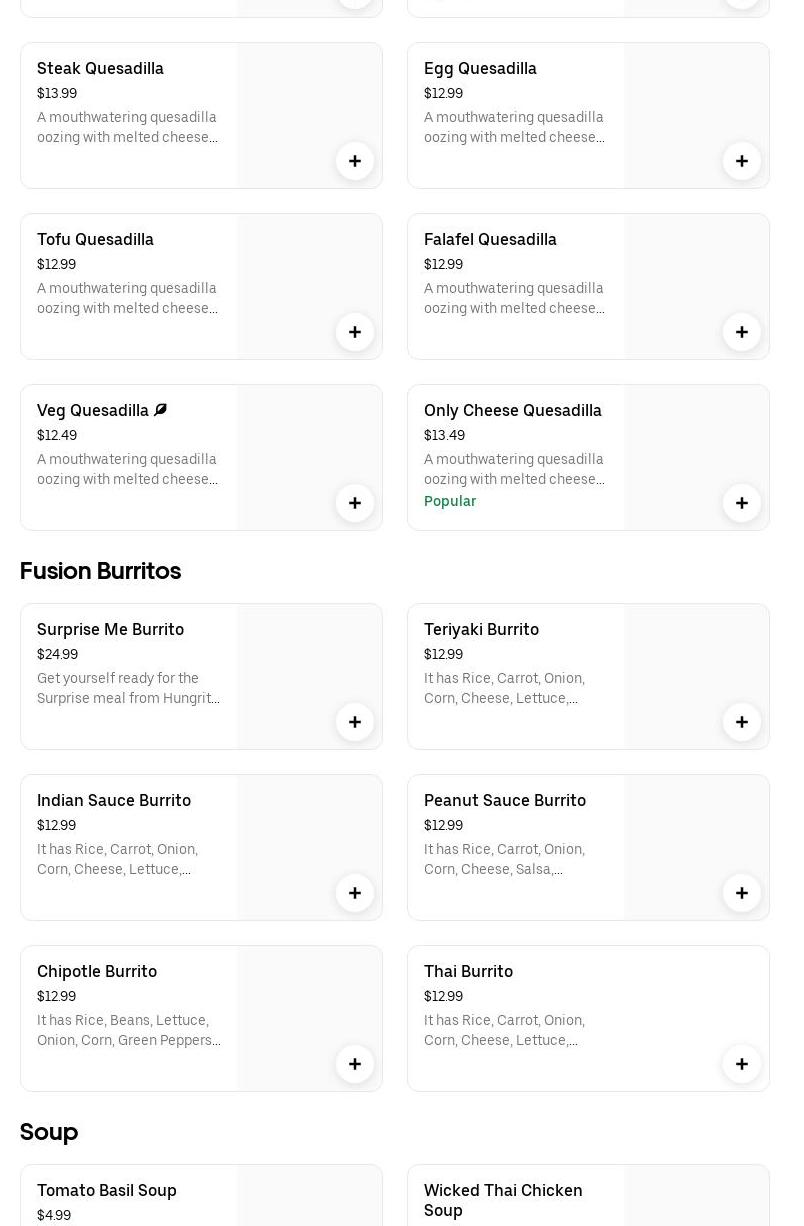The width and height of the screenshot is (804, 1226).
Task: Select Tomato Basil Soup item
Action: (x=106, y=1190)
